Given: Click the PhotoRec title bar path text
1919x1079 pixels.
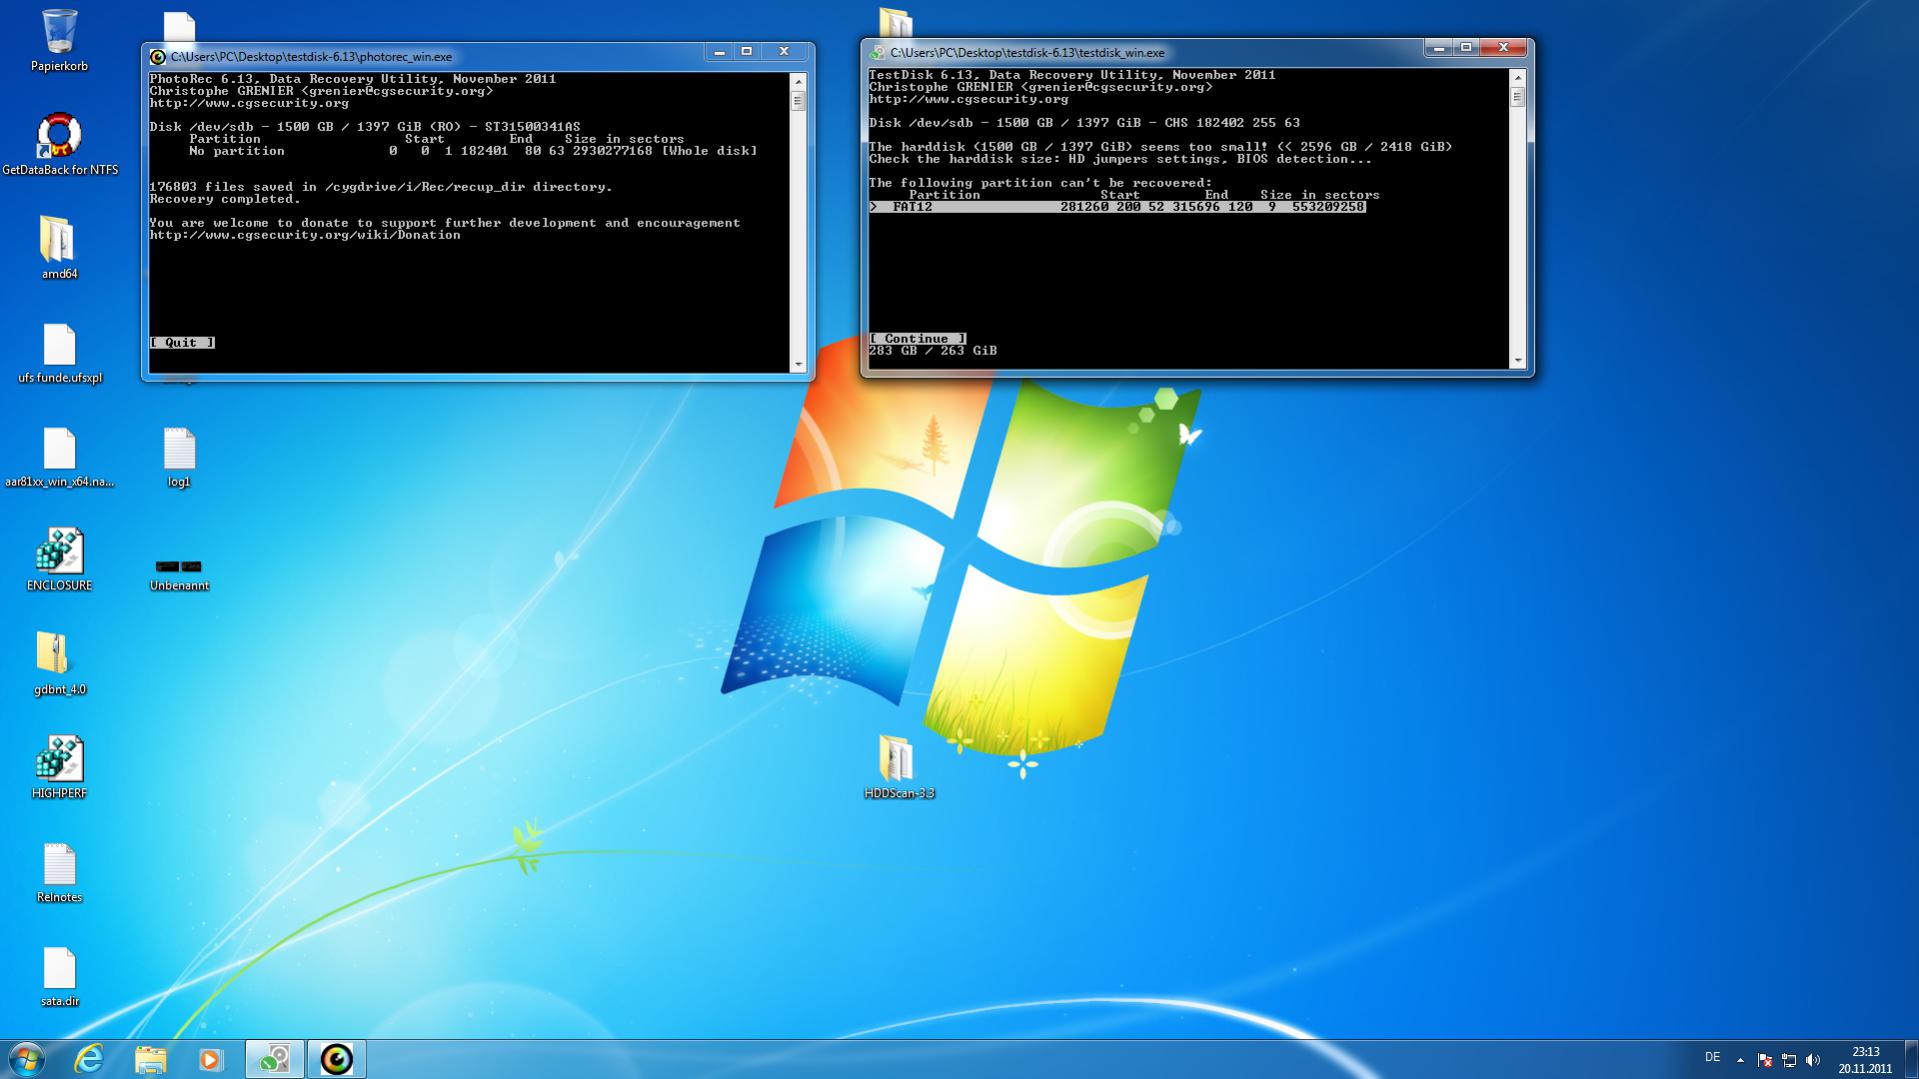Looking at the screenshot, I should (311, 57).
